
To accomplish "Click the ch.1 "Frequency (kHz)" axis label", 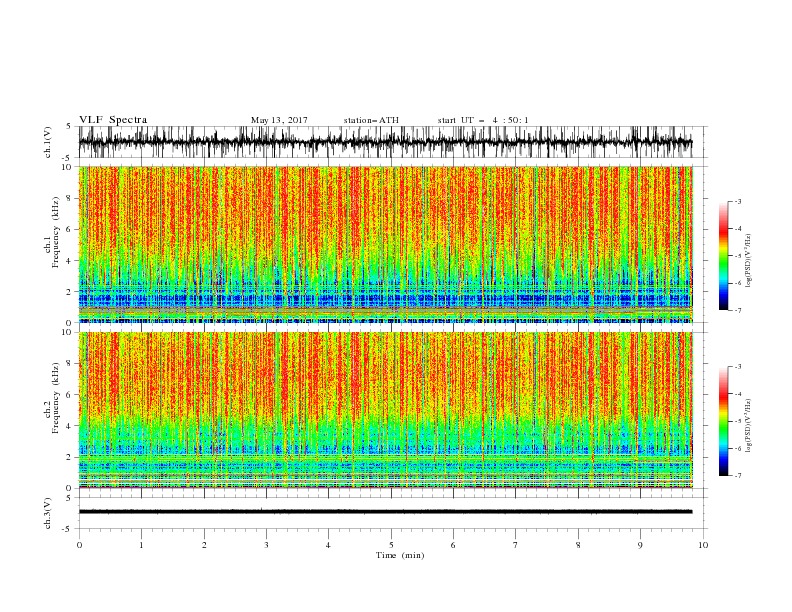I will 56,233.
